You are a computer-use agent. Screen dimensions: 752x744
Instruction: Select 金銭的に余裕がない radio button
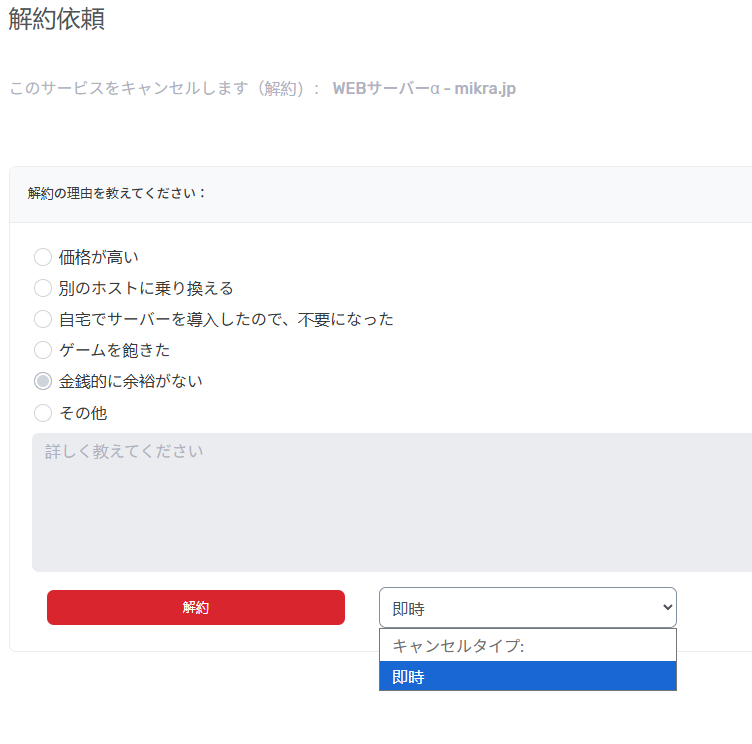43,381
